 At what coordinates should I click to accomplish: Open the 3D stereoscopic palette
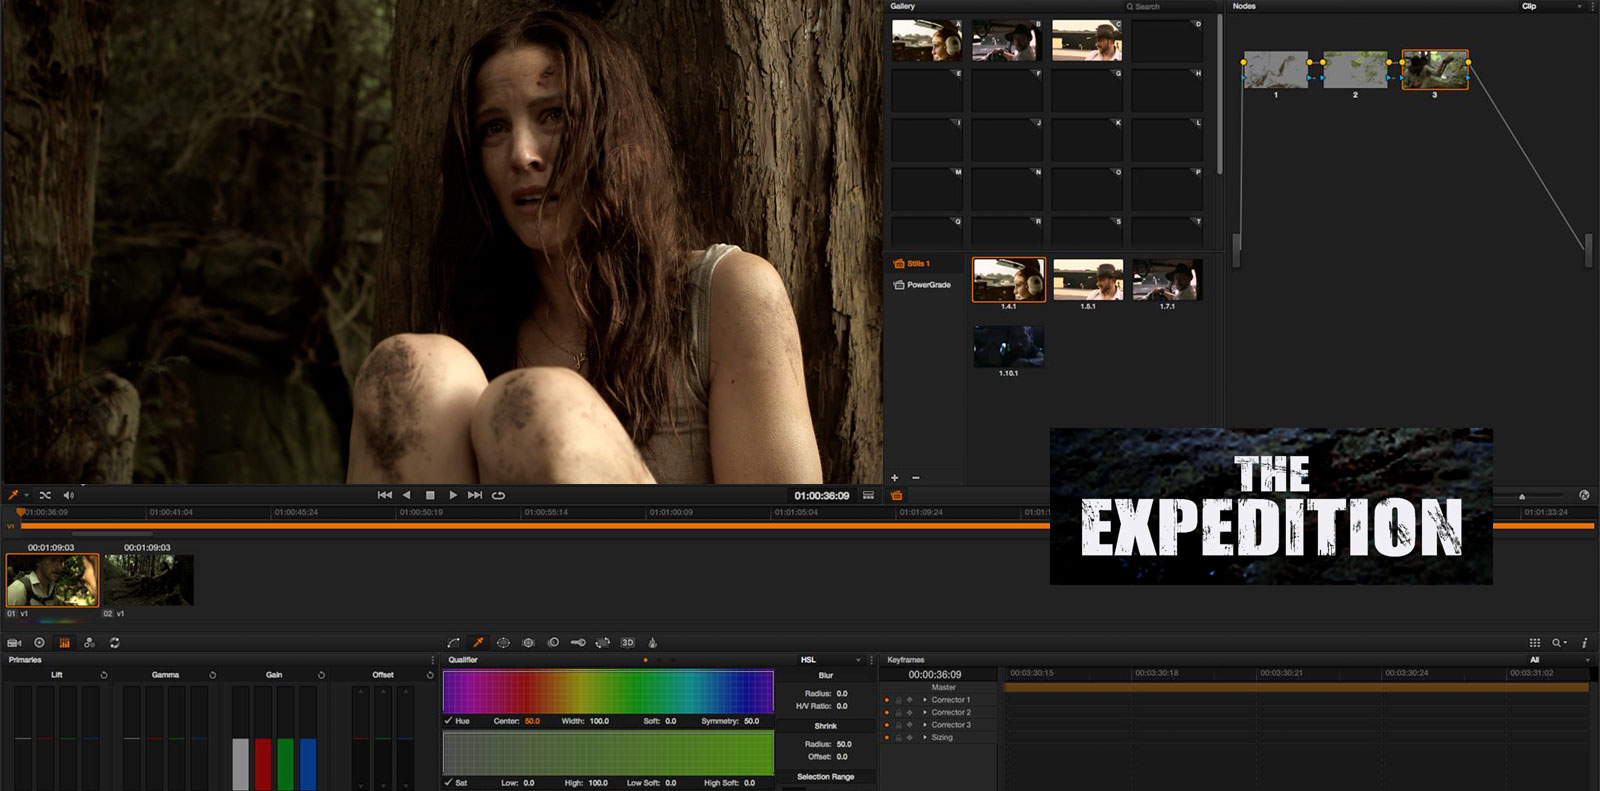[x=628, y=643]
